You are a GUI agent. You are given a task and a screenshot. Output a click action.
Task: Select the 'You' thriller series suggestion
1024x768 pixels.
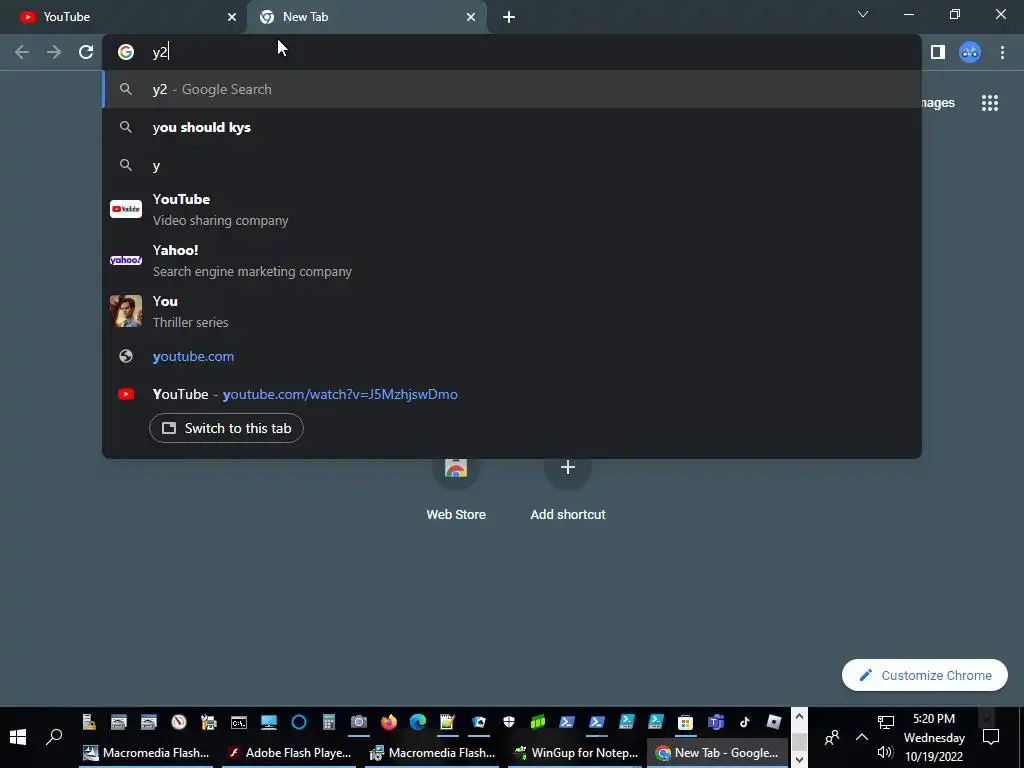(x=512, y=311)
